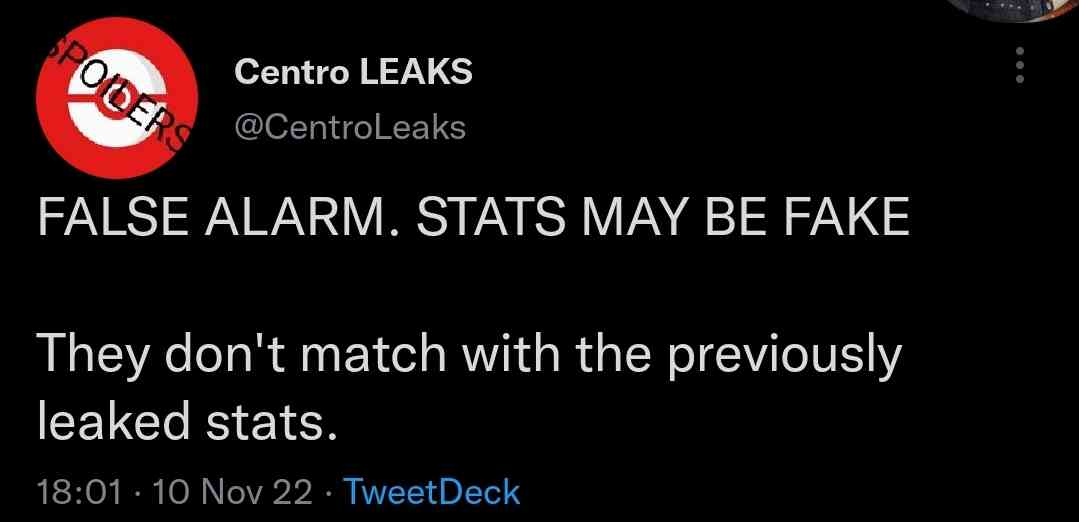This screenshot has width=1079, height=522.
Task: Click the display name Centro LEAKS
Action: click(x=354, y=72)
